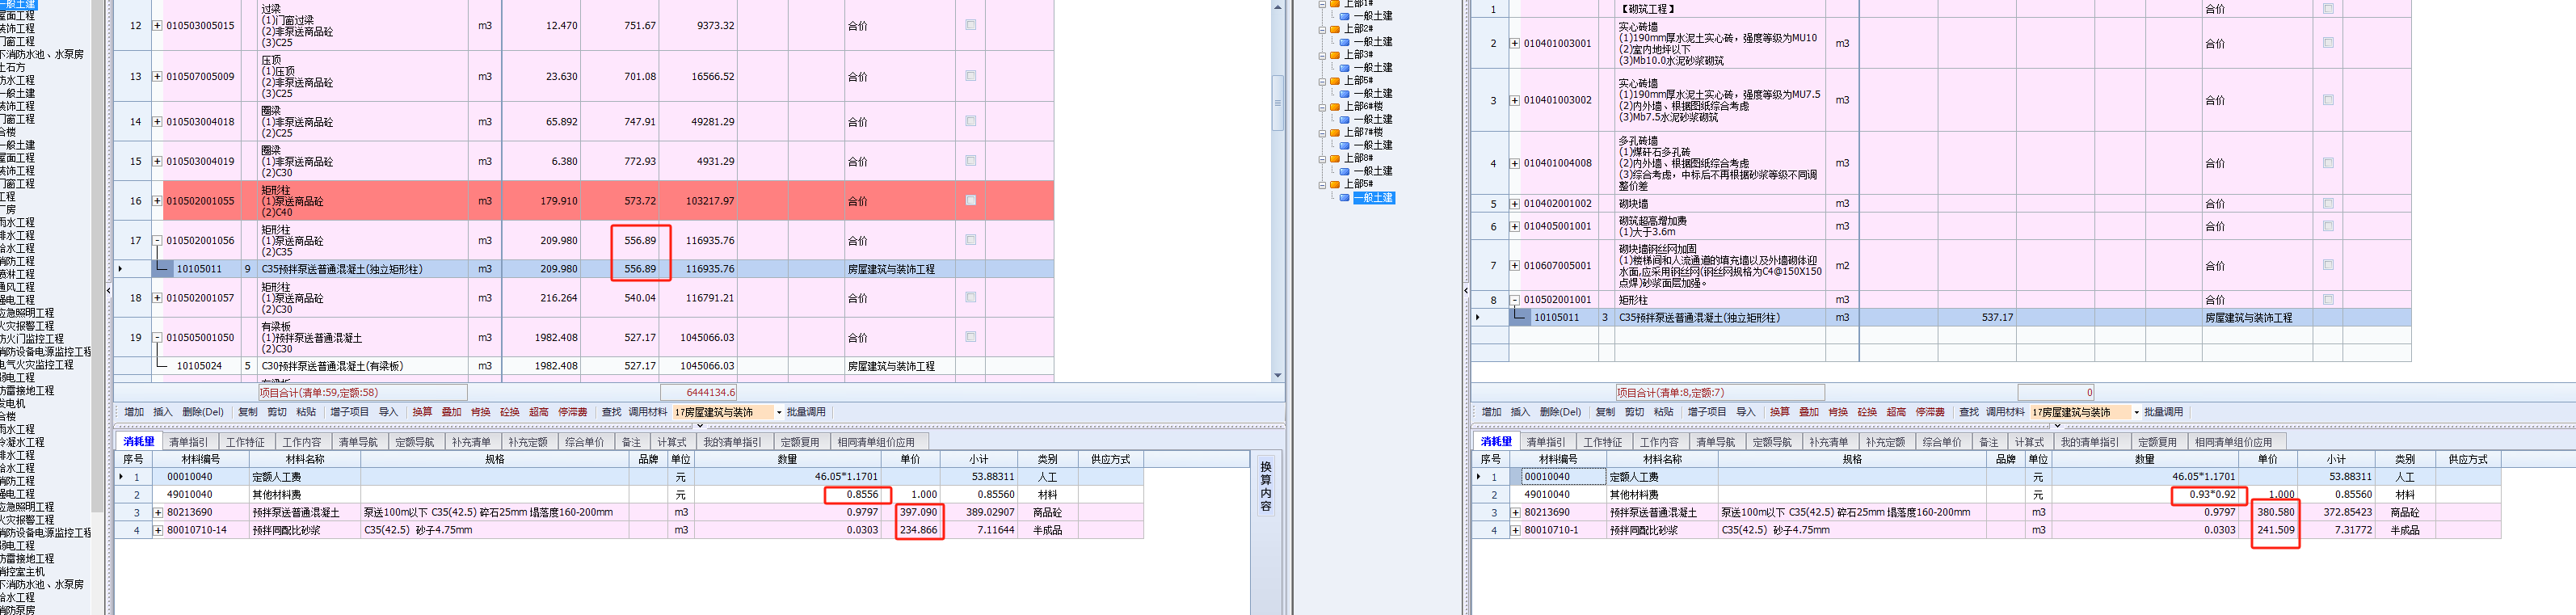Click the 一般土建 node icon under 上部8#
The width and height of the screenshot is (2576, 615).
click(1345, 171)
